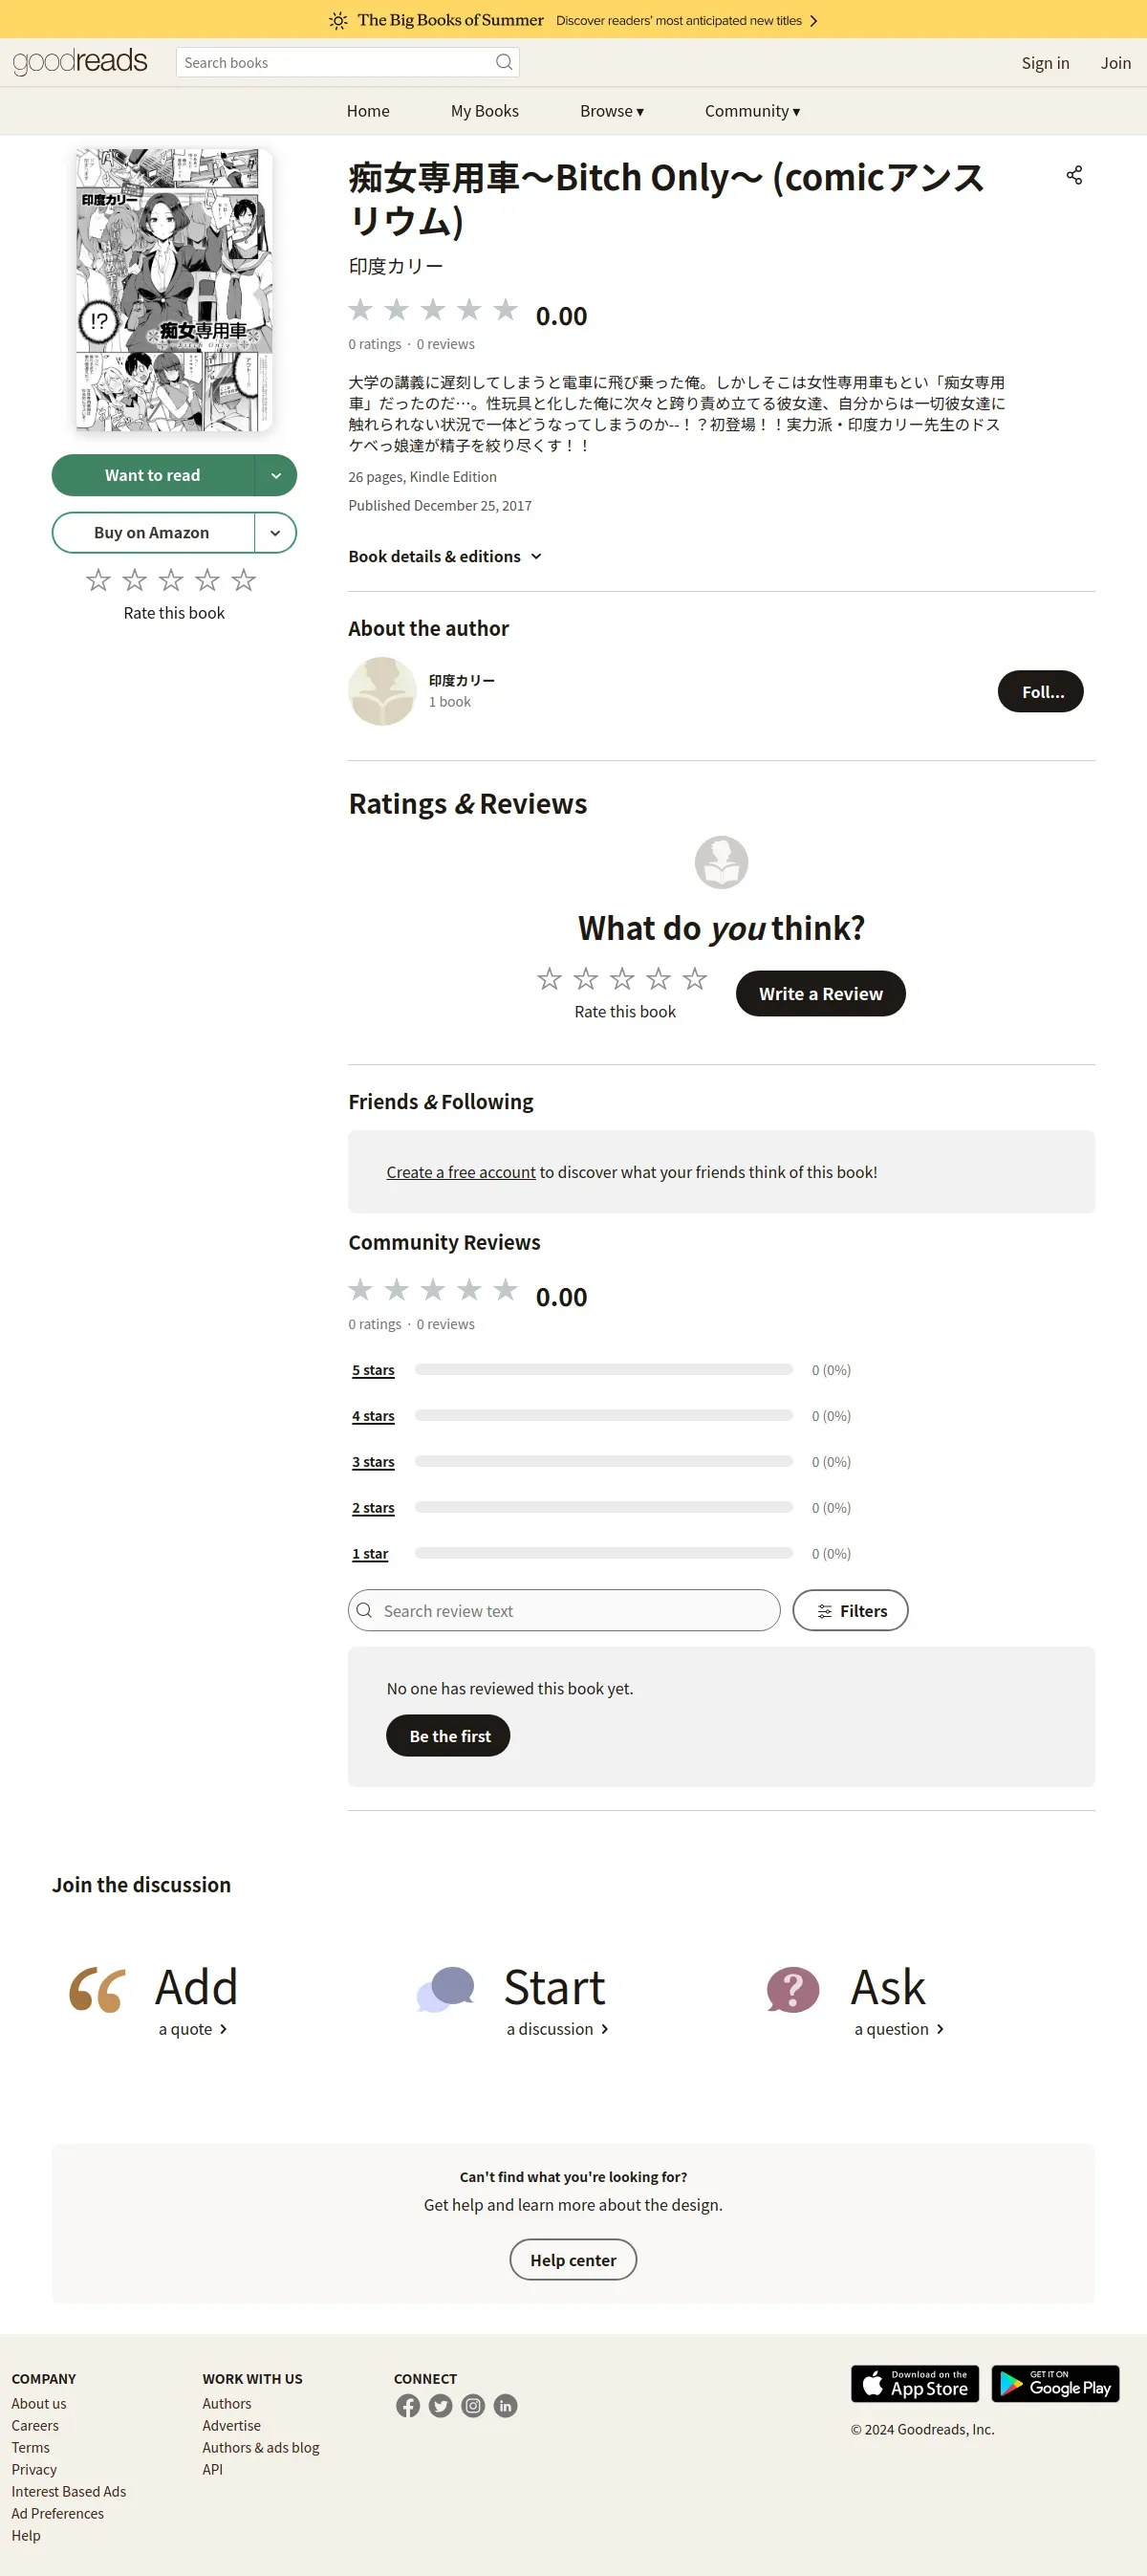Click the 5 stars rating bar
This screenshot has height=2576, width=1147.
coord(603,1369)
